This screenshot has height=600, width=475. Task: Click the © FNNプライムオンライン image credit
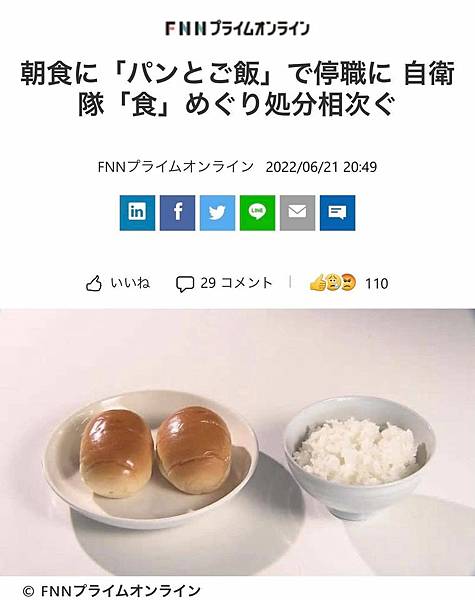pyautogui.click(x=111, y=591)
